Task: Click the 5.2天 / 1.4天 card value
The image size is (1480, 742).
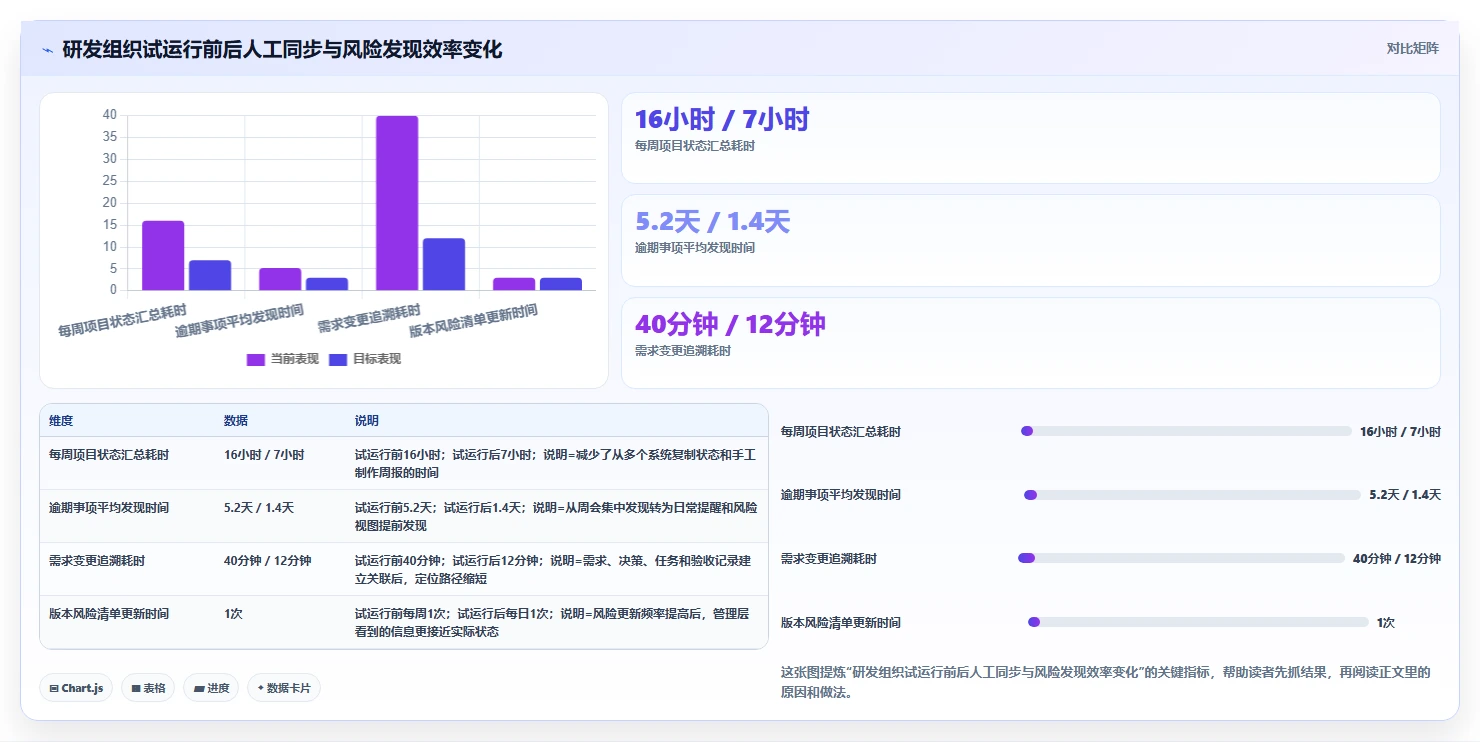Action: (712, 222)
